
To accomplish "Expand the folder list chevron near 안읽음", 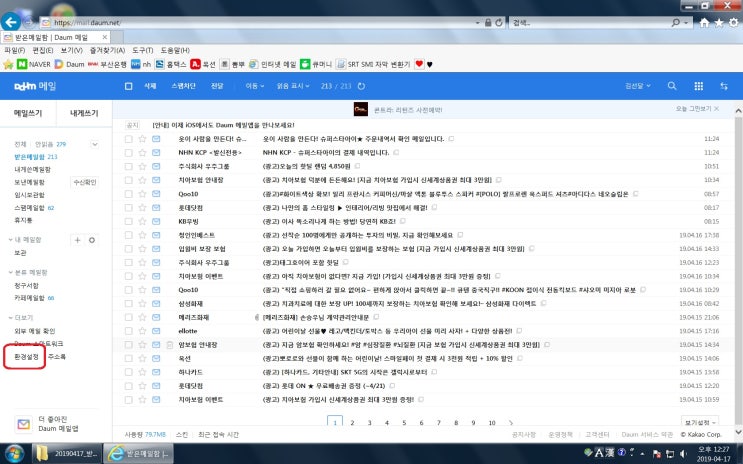I will (x=94, y=144).
